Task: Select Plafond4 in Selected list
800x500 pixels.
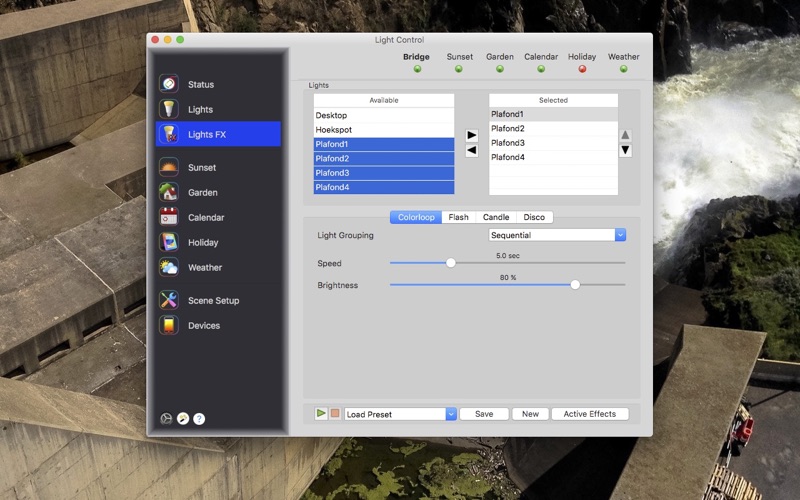Action: tap(553, 157)
